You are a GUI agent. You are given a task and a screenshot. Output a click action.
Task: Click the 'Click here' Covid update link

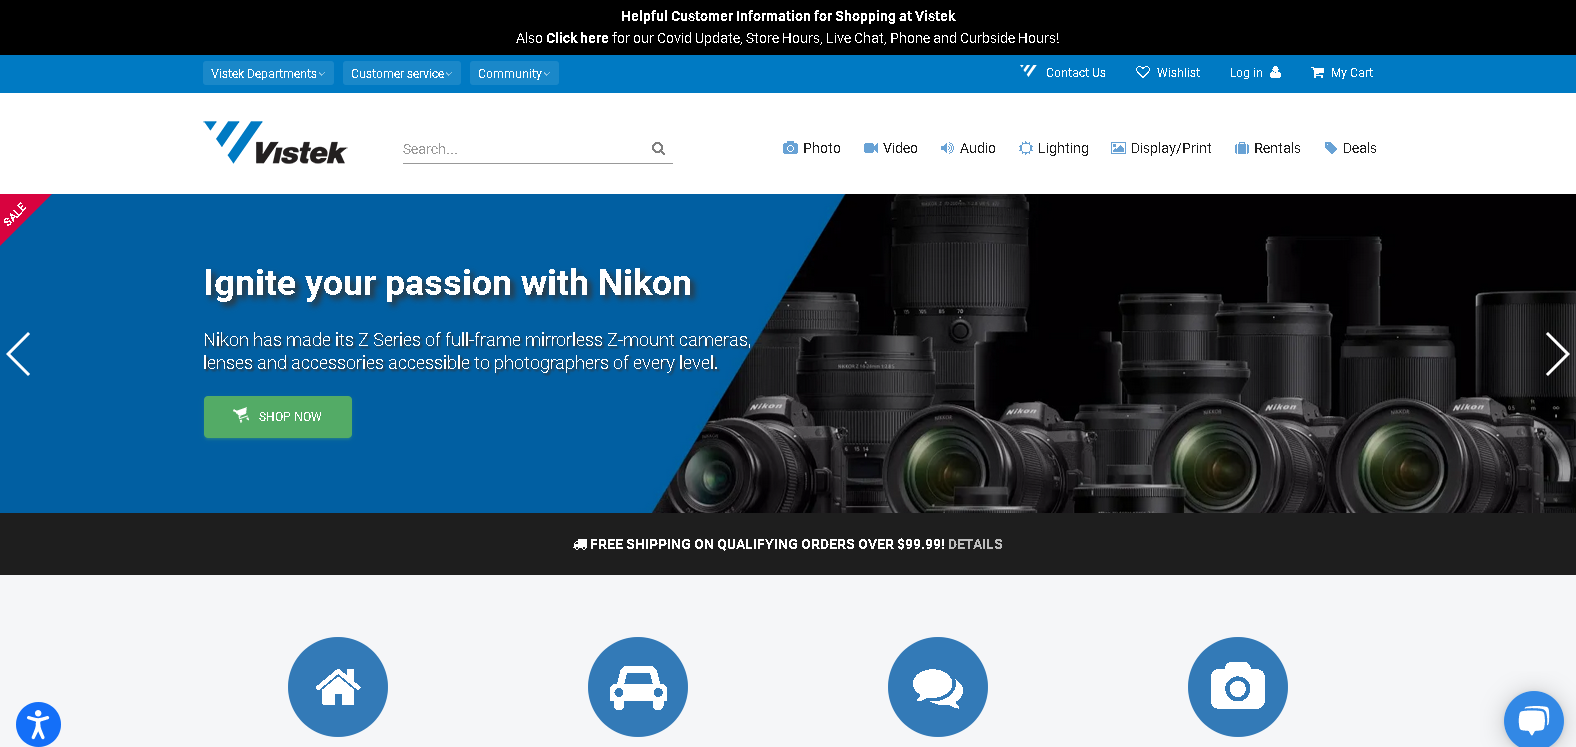click(577, 38)
